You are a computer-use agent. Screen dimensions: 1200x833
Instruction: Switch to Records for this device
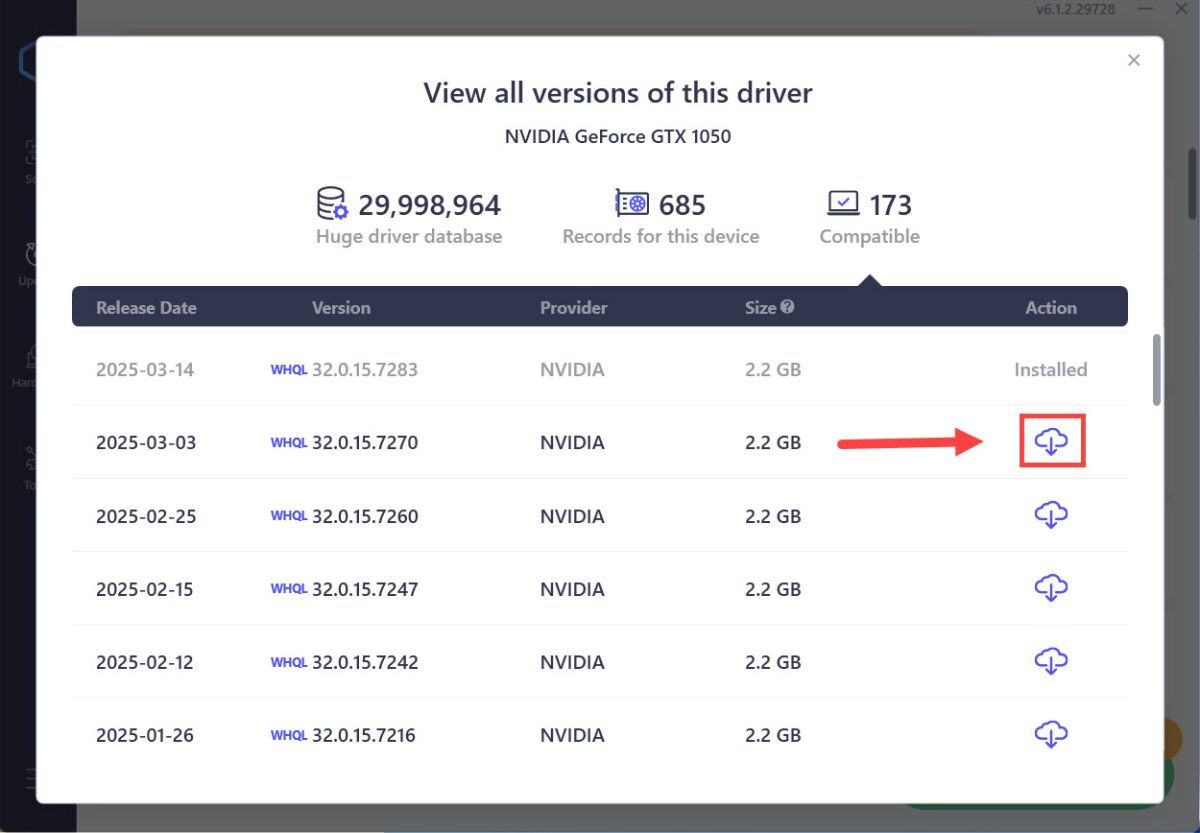[x=660, y=217]
